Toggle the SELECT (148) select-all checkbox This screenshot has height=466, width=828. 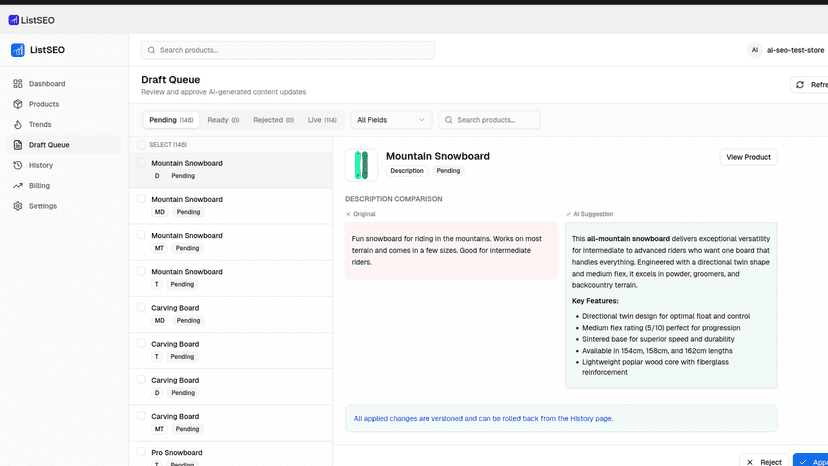point(141,145)
